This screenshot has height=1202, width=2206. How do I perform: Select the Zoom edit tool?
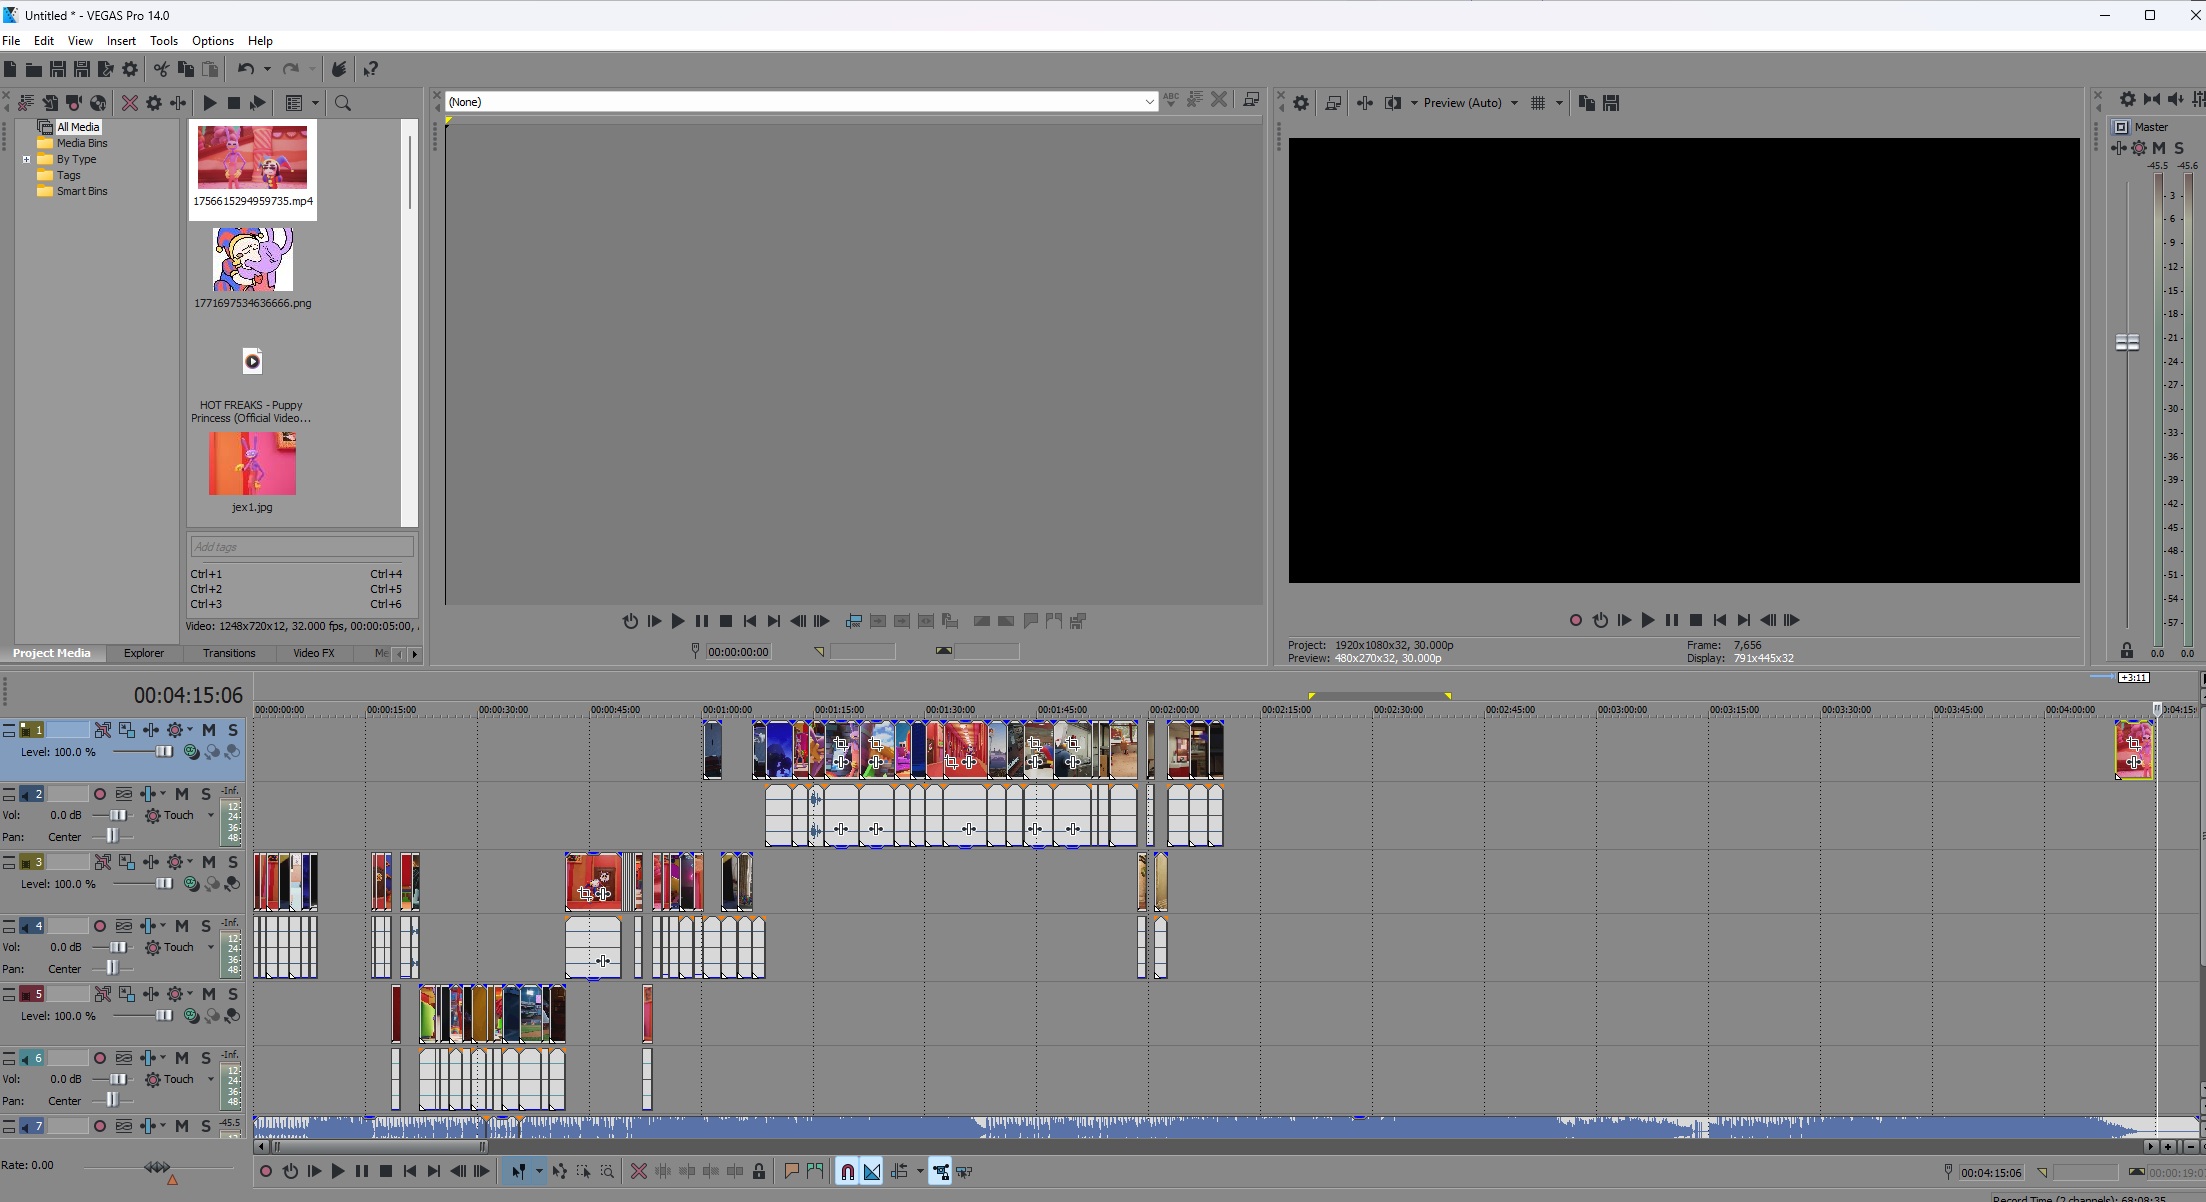607,1171
